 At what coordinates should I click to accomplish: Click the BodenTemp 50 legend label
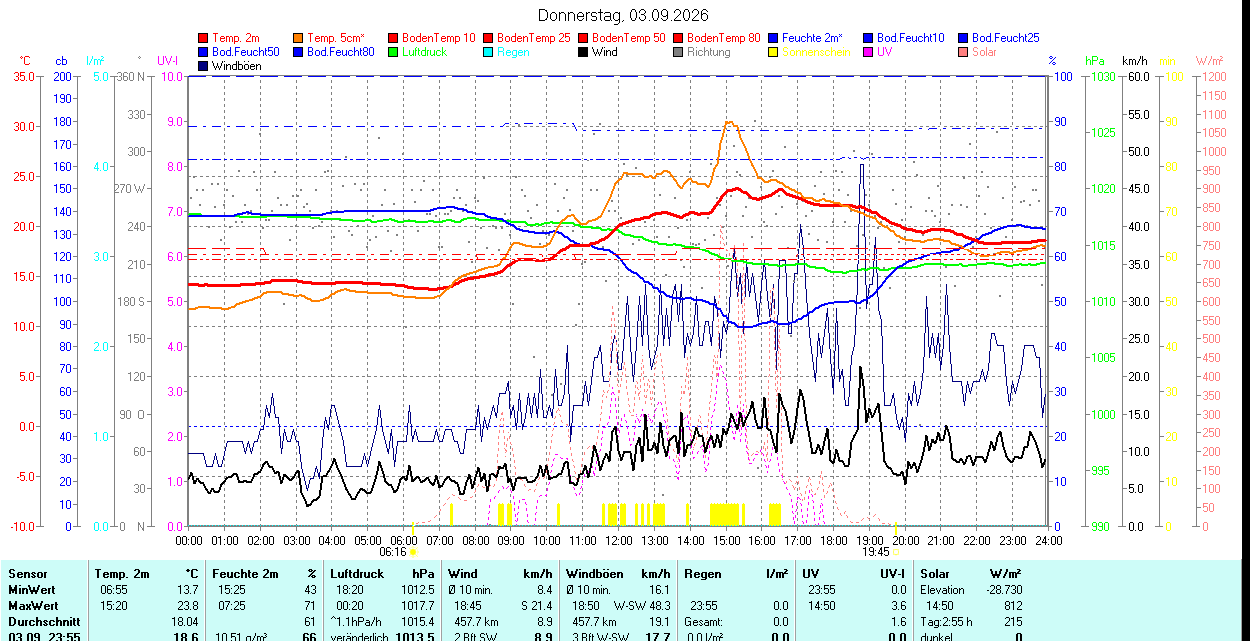[x=629, y=38]
